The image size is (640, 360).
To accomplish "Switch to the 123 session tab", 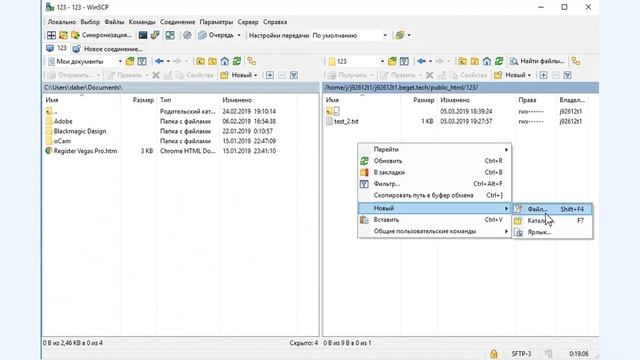I will [x=57, y=49].
